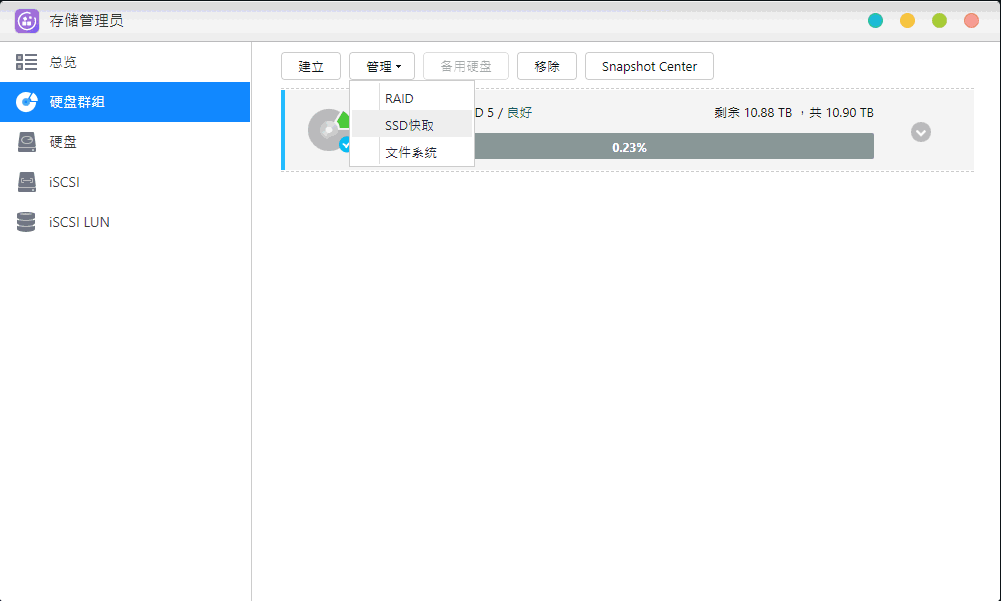Open Snapshot Center
This screenshot has height=601, width=1001.
click(649, 66)
